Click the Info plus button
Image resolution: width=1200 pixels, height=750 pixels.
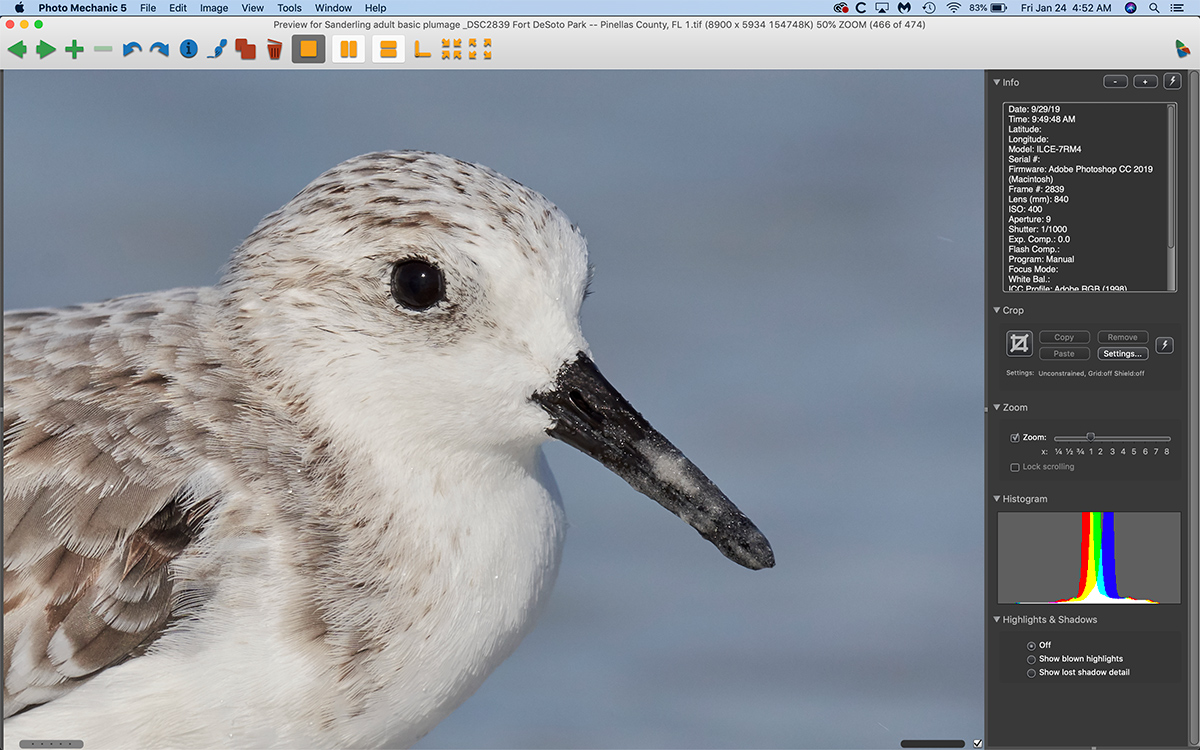pos(1144,82)
